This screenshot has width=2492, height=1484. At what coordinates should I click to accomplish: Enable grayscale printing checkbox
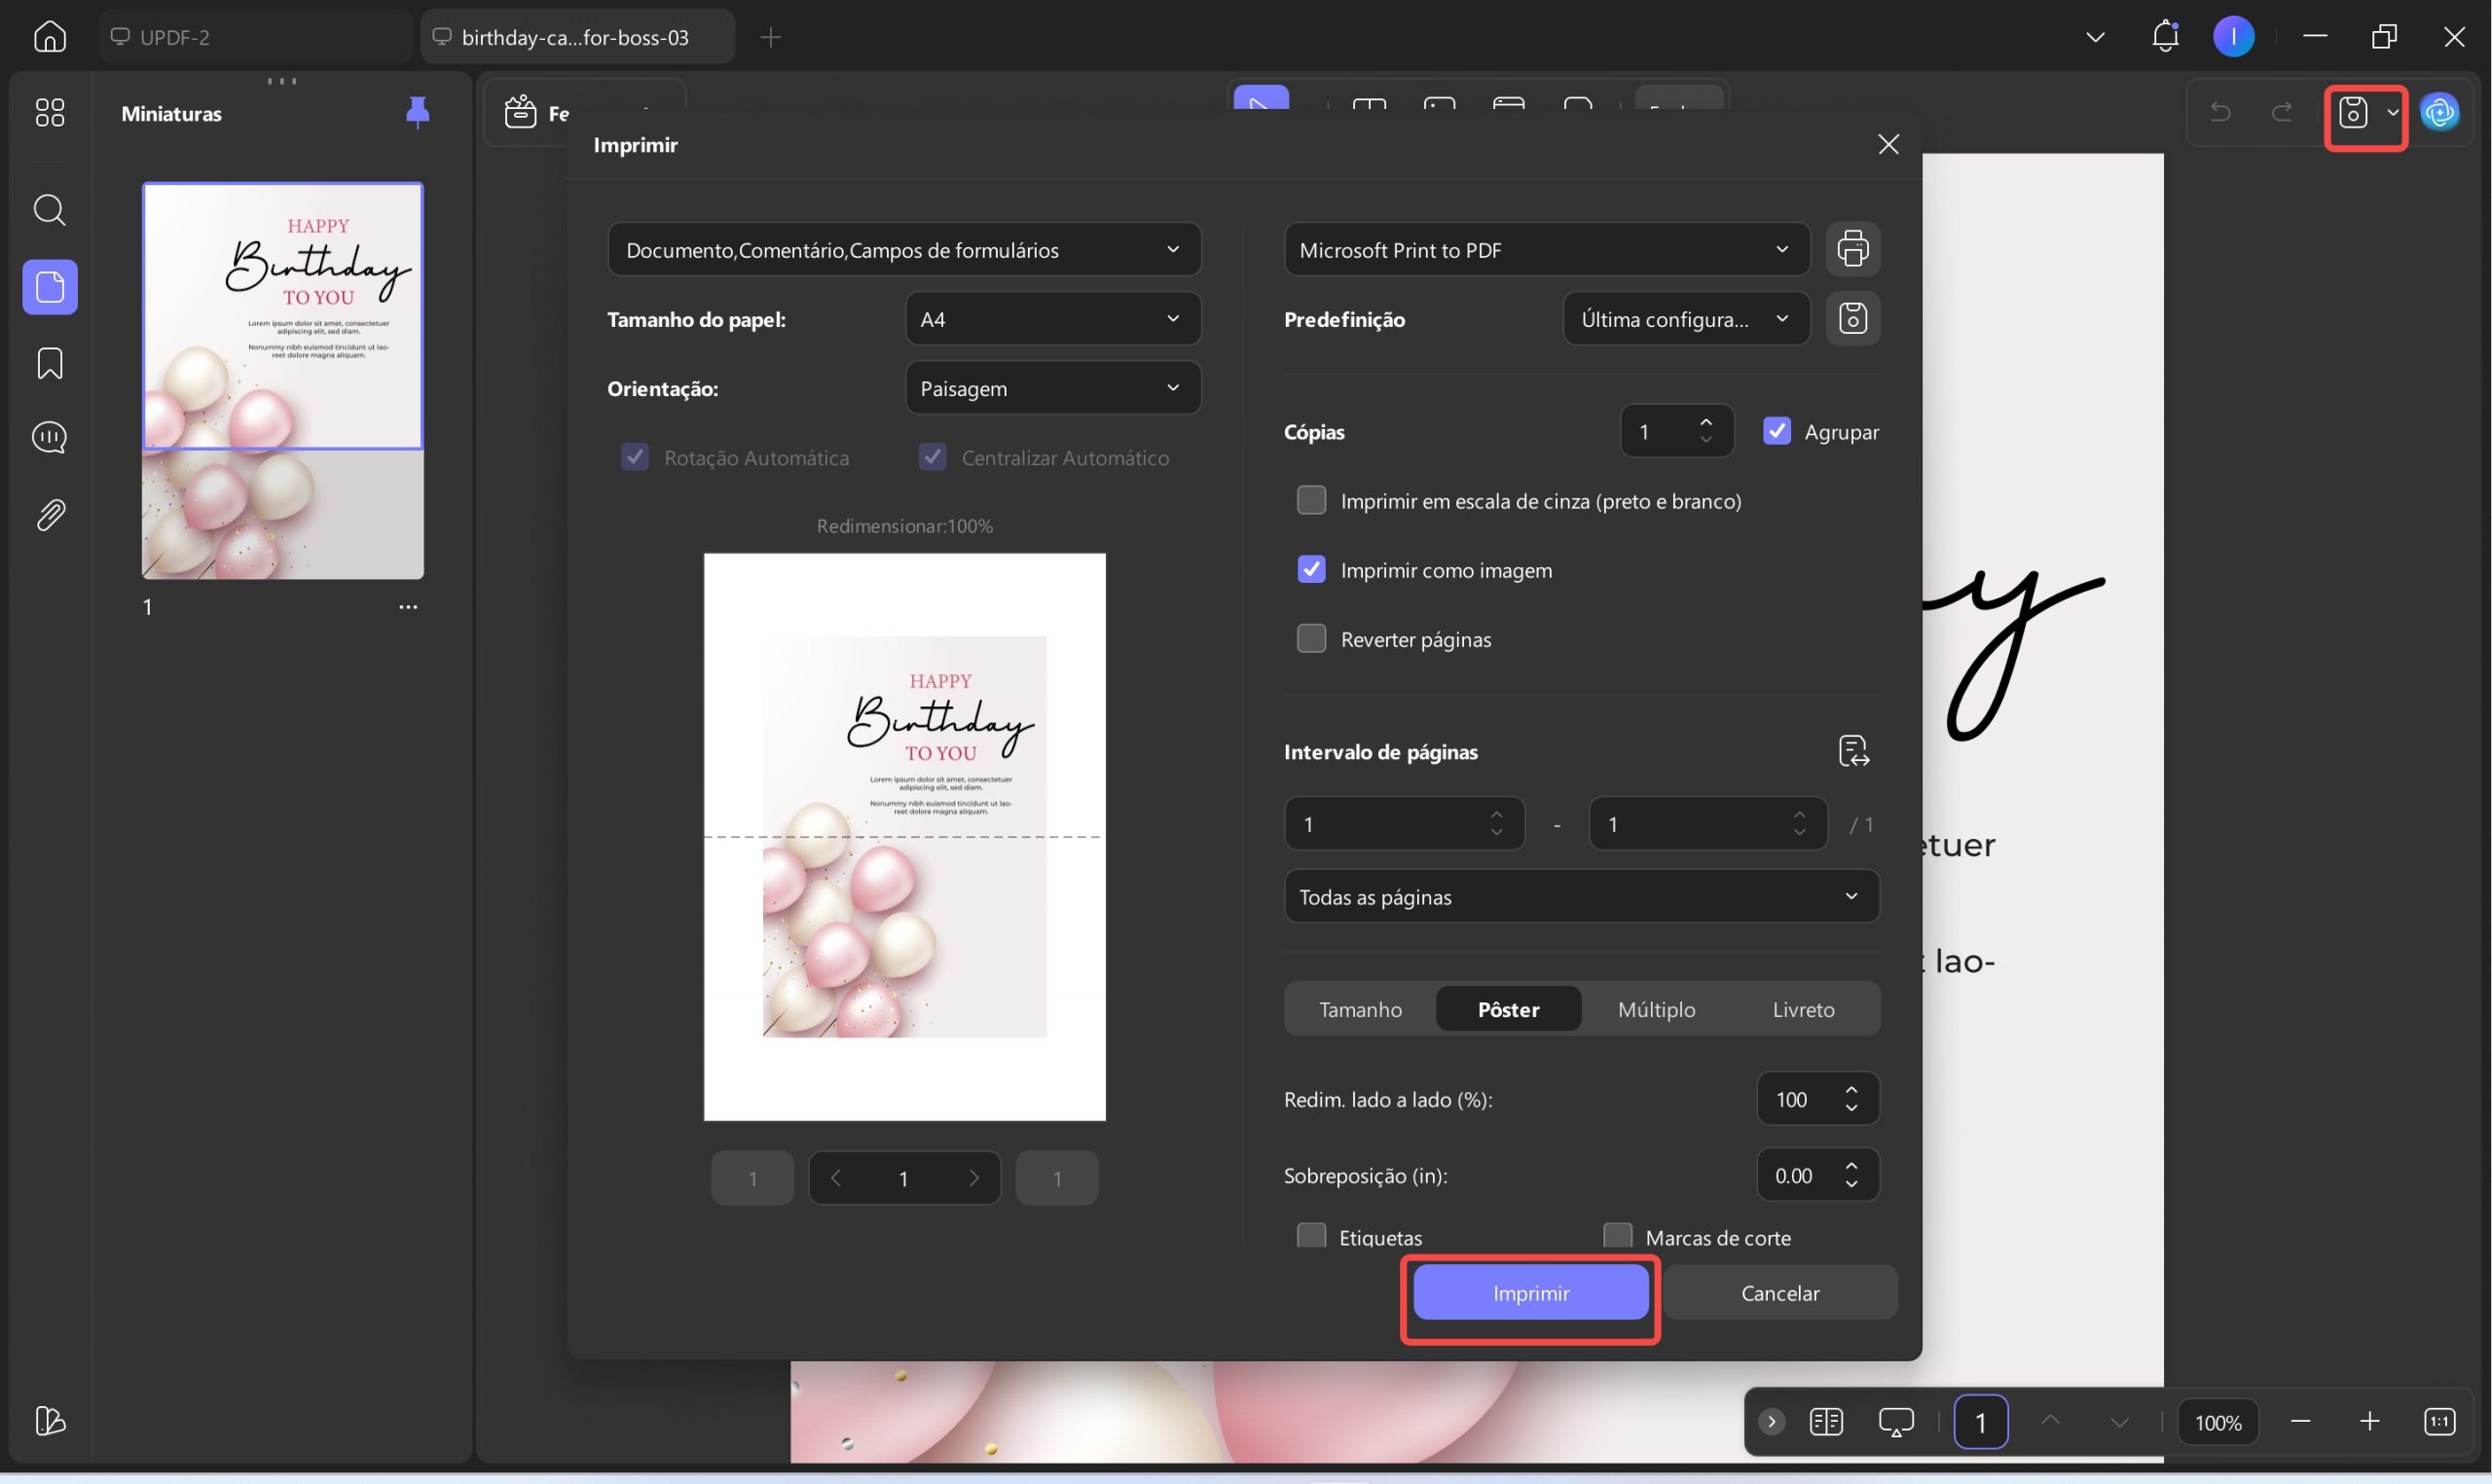[x=1311, y=500]
